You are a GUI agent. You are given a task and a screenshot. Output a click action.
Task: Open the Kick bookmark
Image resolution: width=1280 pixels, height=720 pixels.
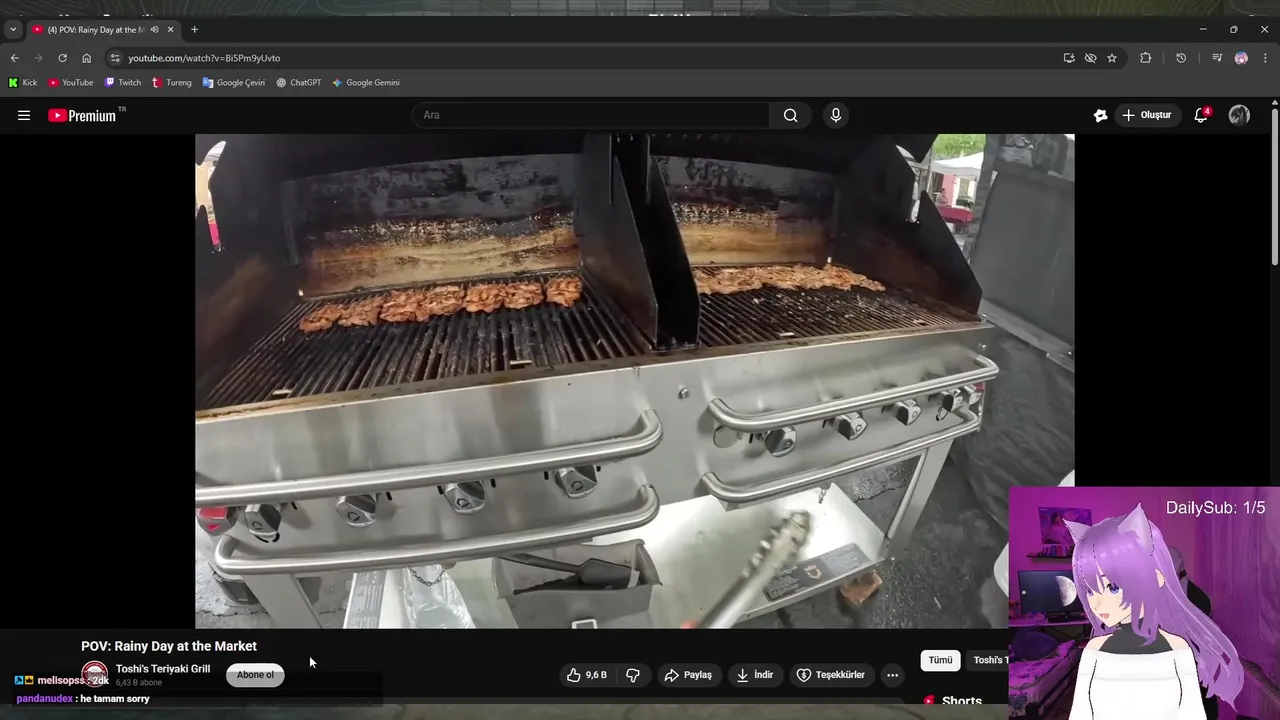tap(23, 83)
